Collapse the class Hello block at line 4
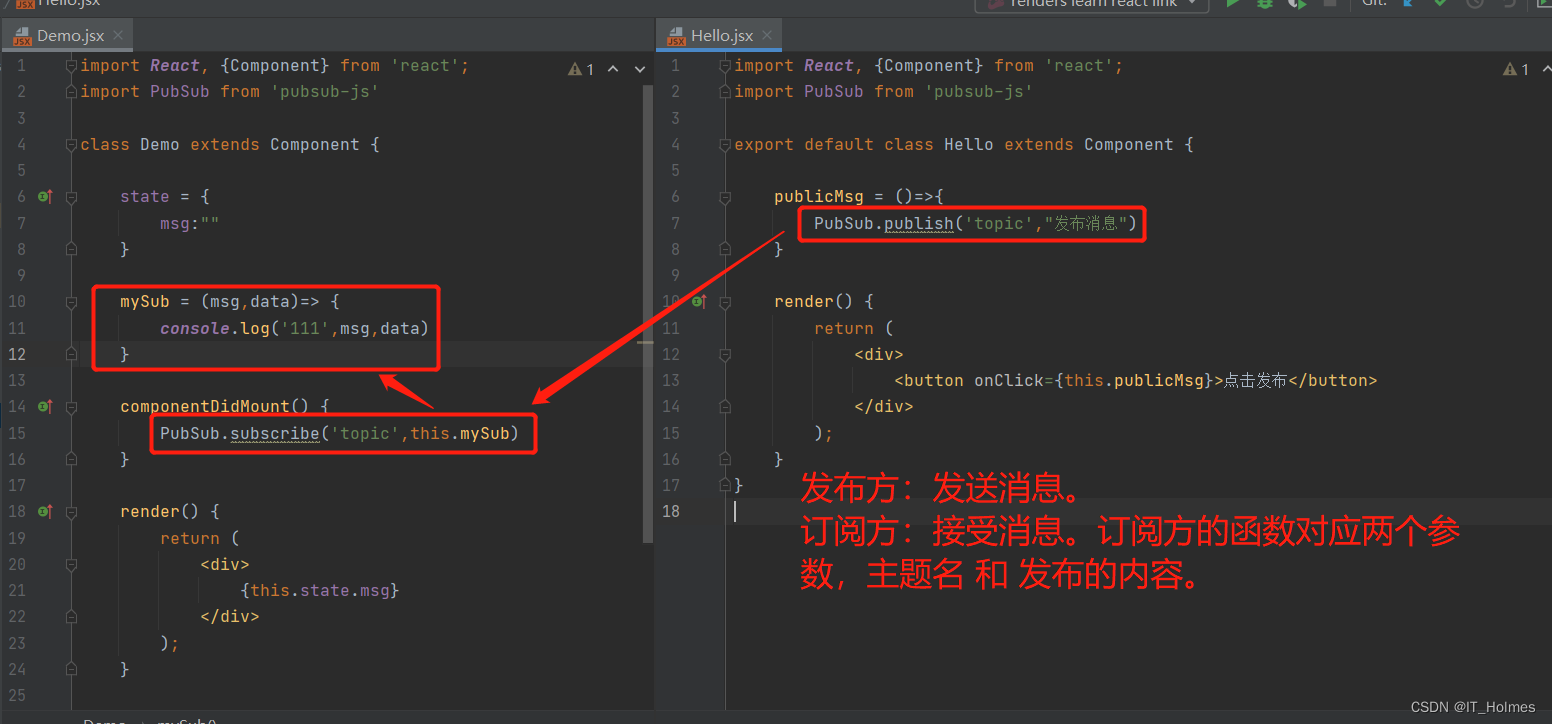The image size is (1552, 724). click(725, 145)
